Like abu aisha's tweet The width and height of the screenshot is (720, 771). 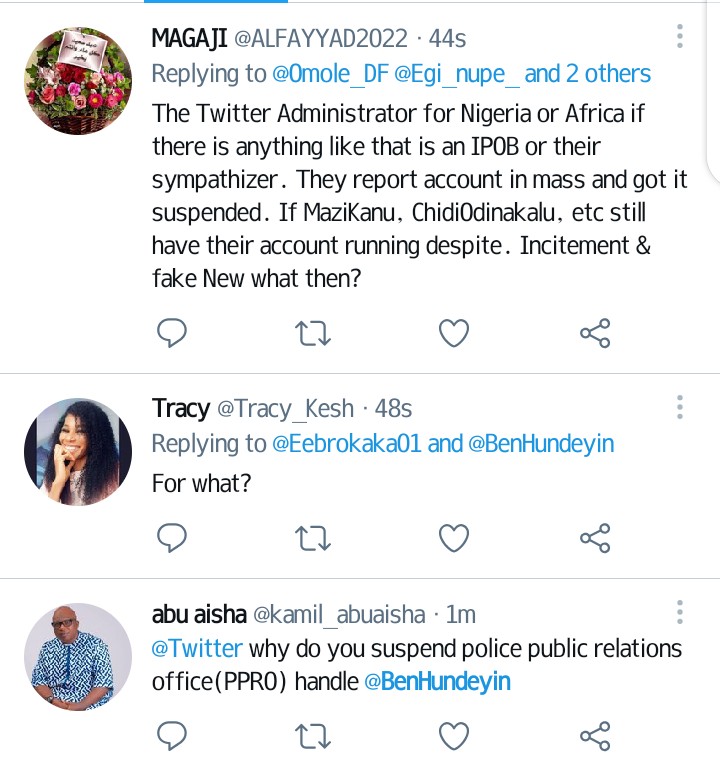click(454, 735)
